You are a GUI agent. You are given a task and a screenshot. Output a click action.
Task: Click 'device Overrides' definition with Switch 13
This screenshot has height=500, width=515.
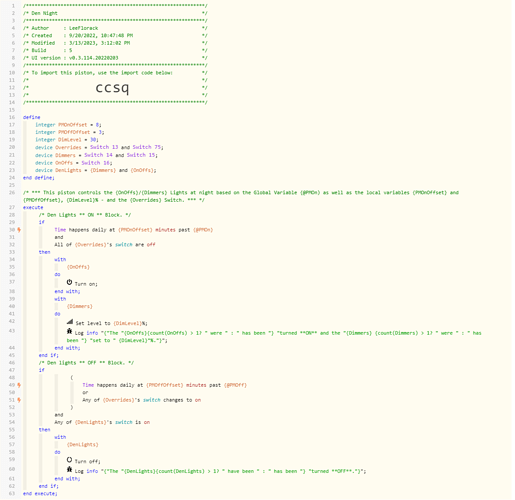coord(99,147)
